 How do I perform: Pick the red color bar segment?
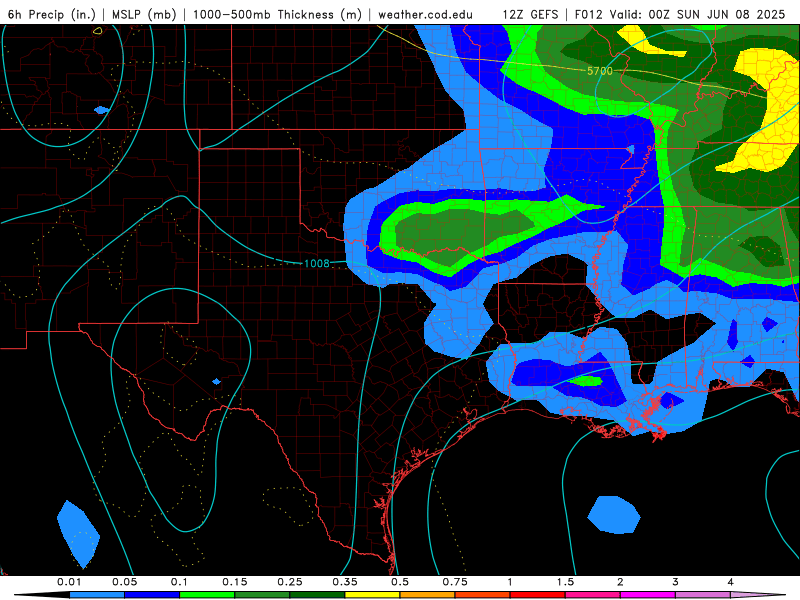538,595
